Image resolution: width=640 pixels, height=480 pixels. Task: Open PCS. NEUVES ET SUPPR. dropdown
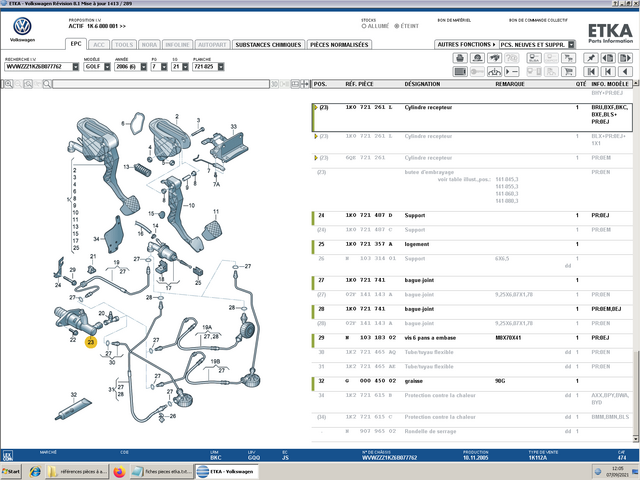click(x=571, y=44)
